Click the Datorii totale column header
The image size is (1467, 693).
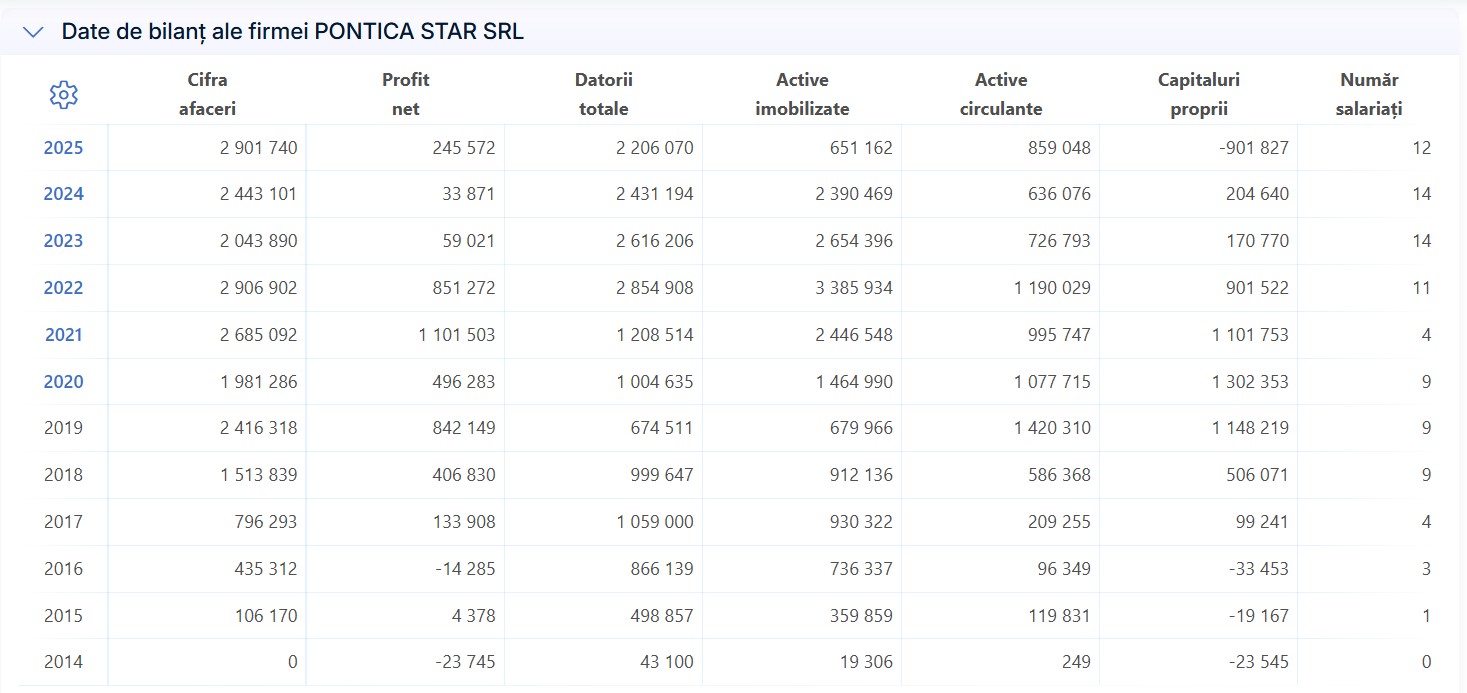click(604, 95)
